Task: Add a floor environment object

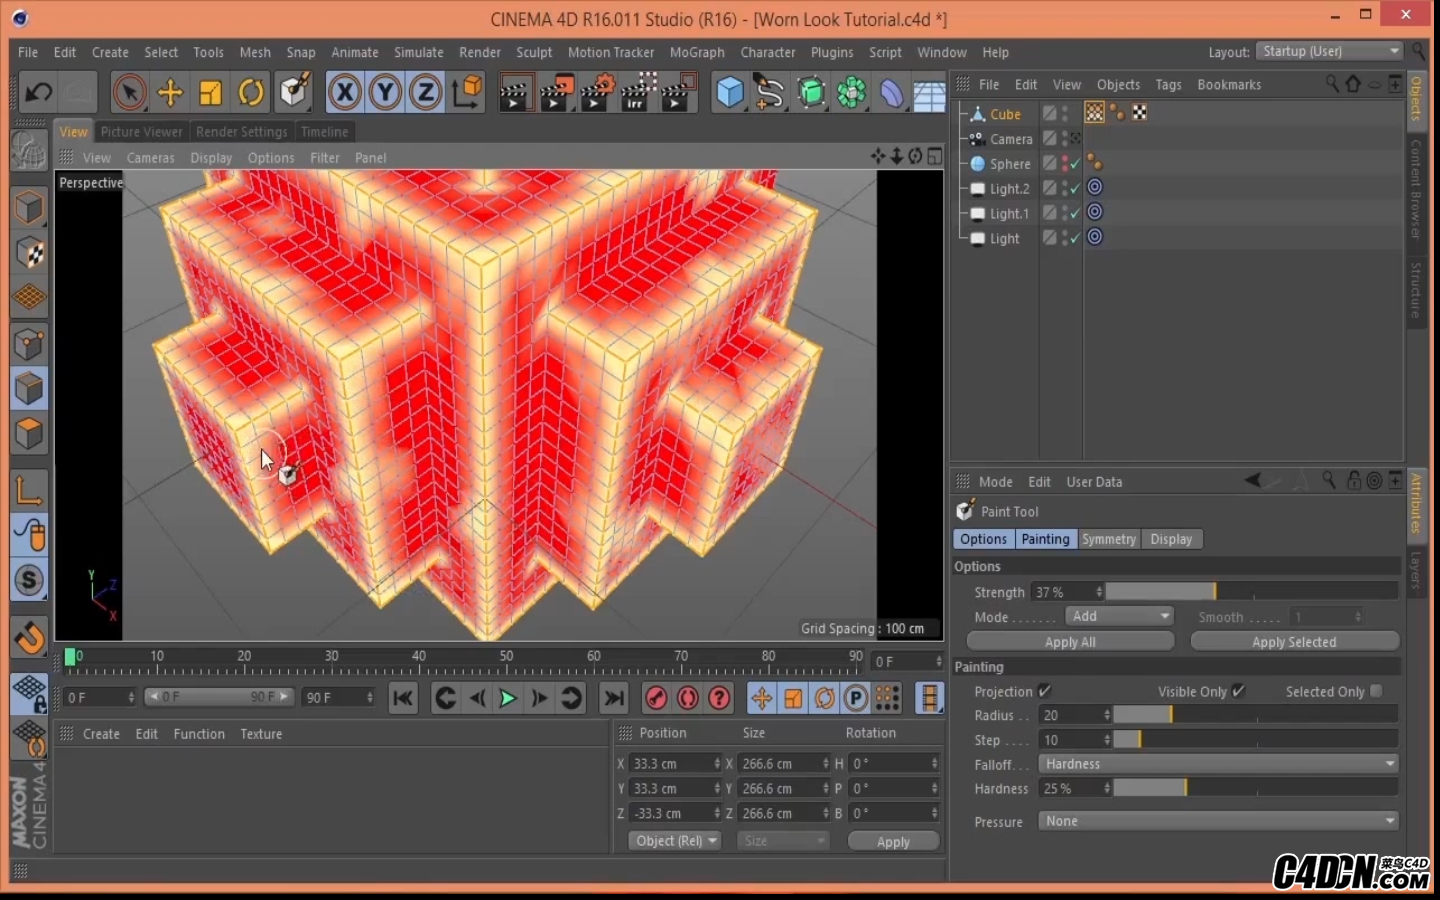Action: click(929, 95)
